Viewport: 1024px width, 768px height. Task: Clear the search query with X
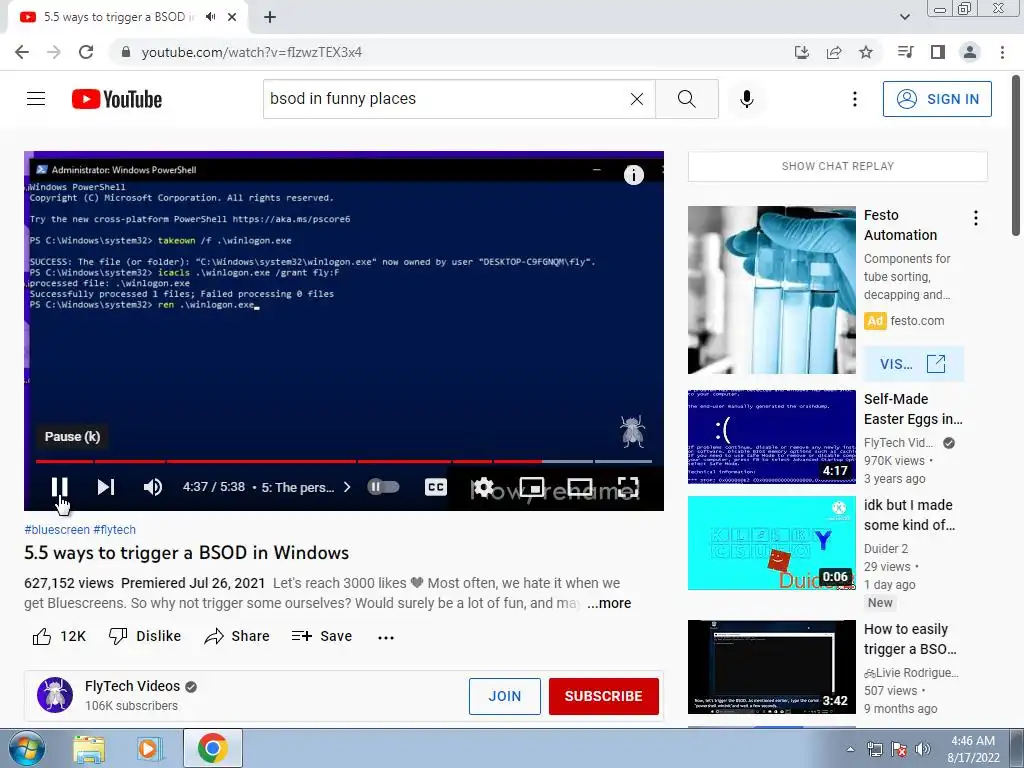point(637,99)
